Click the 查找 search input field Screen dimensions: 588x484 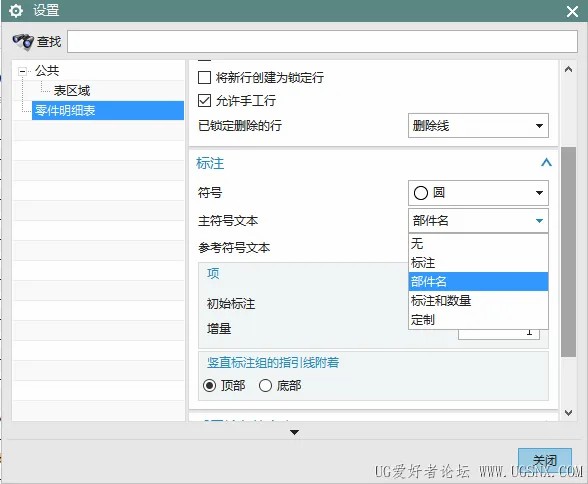tap(322, 41)
